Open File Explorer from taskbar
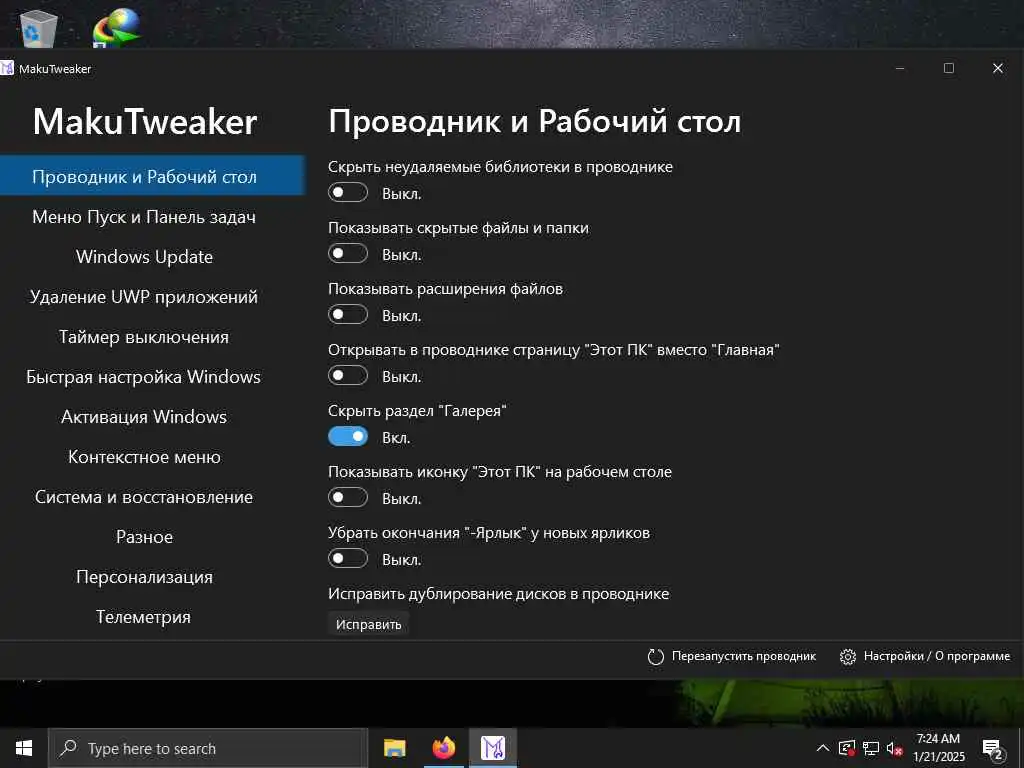 click(x=394, y=748)
